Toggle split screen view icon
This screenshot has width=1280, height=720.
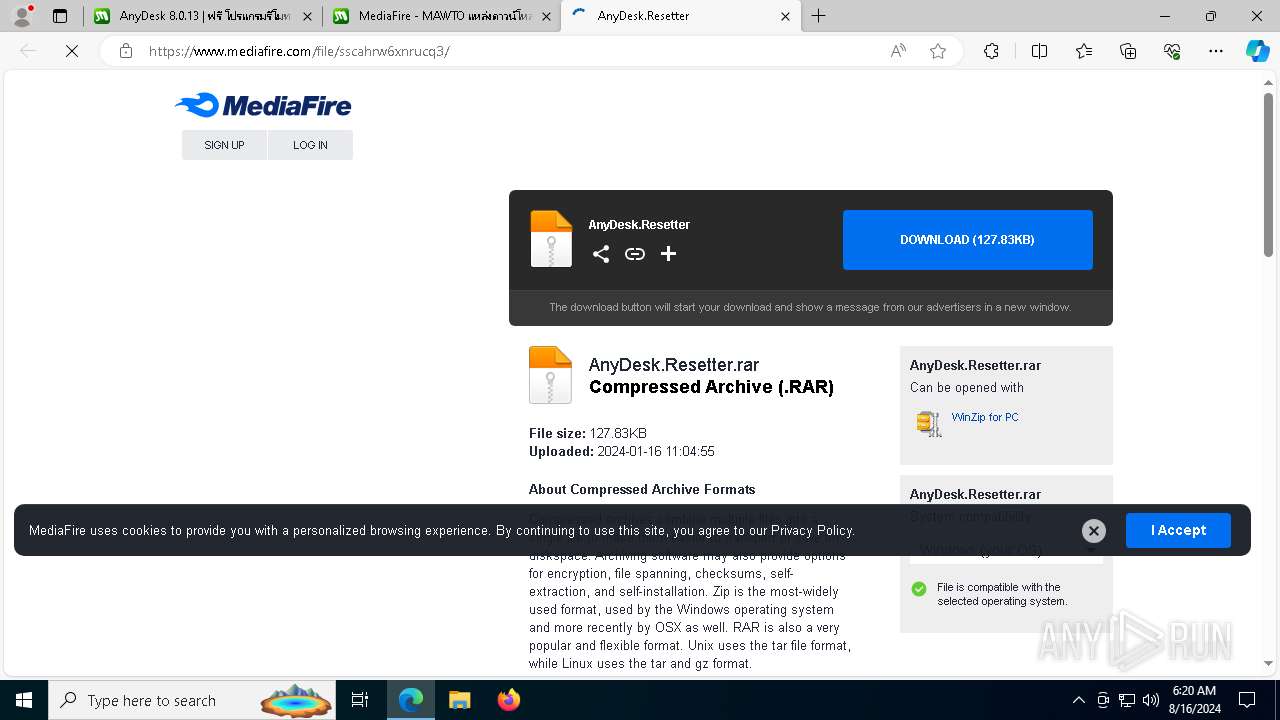(1039, 51)
